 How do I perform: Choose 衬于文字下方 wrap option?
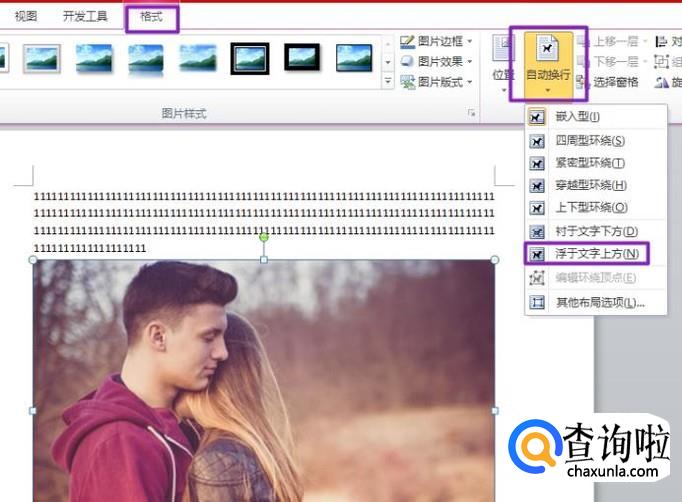click(595, 231)
